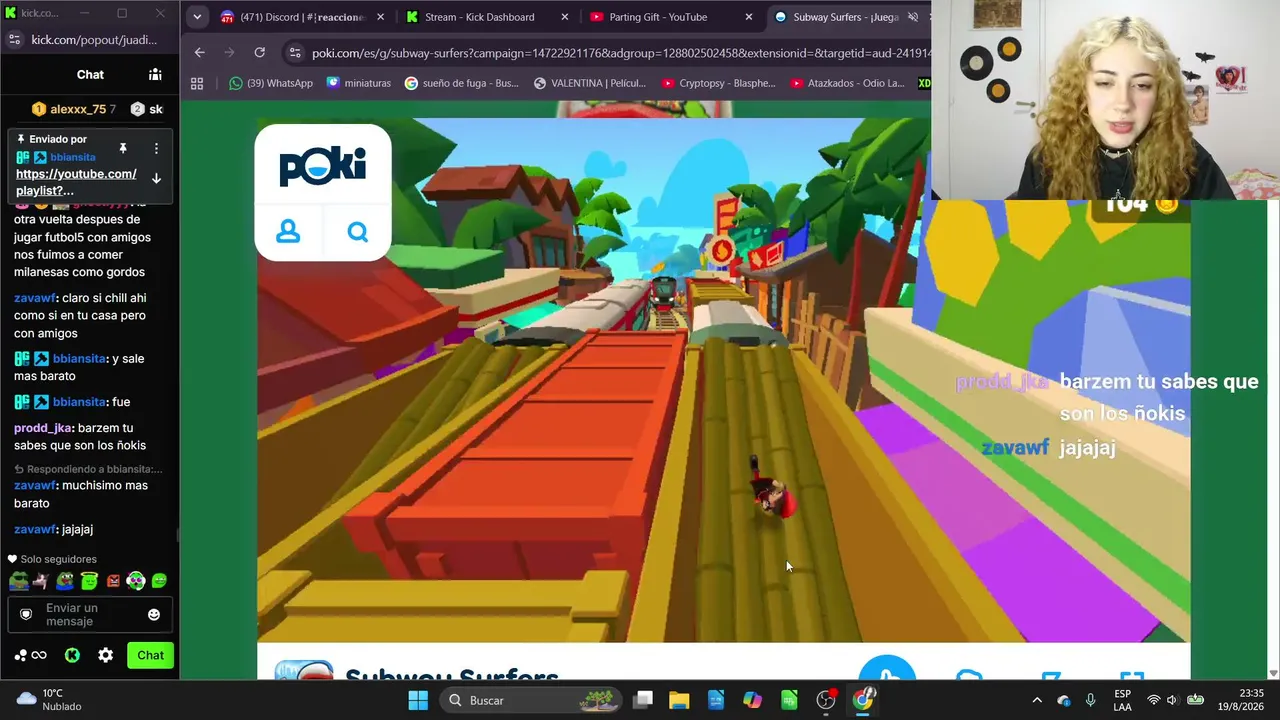Reload the poki.com page
This screenshot has height=720, width=1280.
coord(260,52)
